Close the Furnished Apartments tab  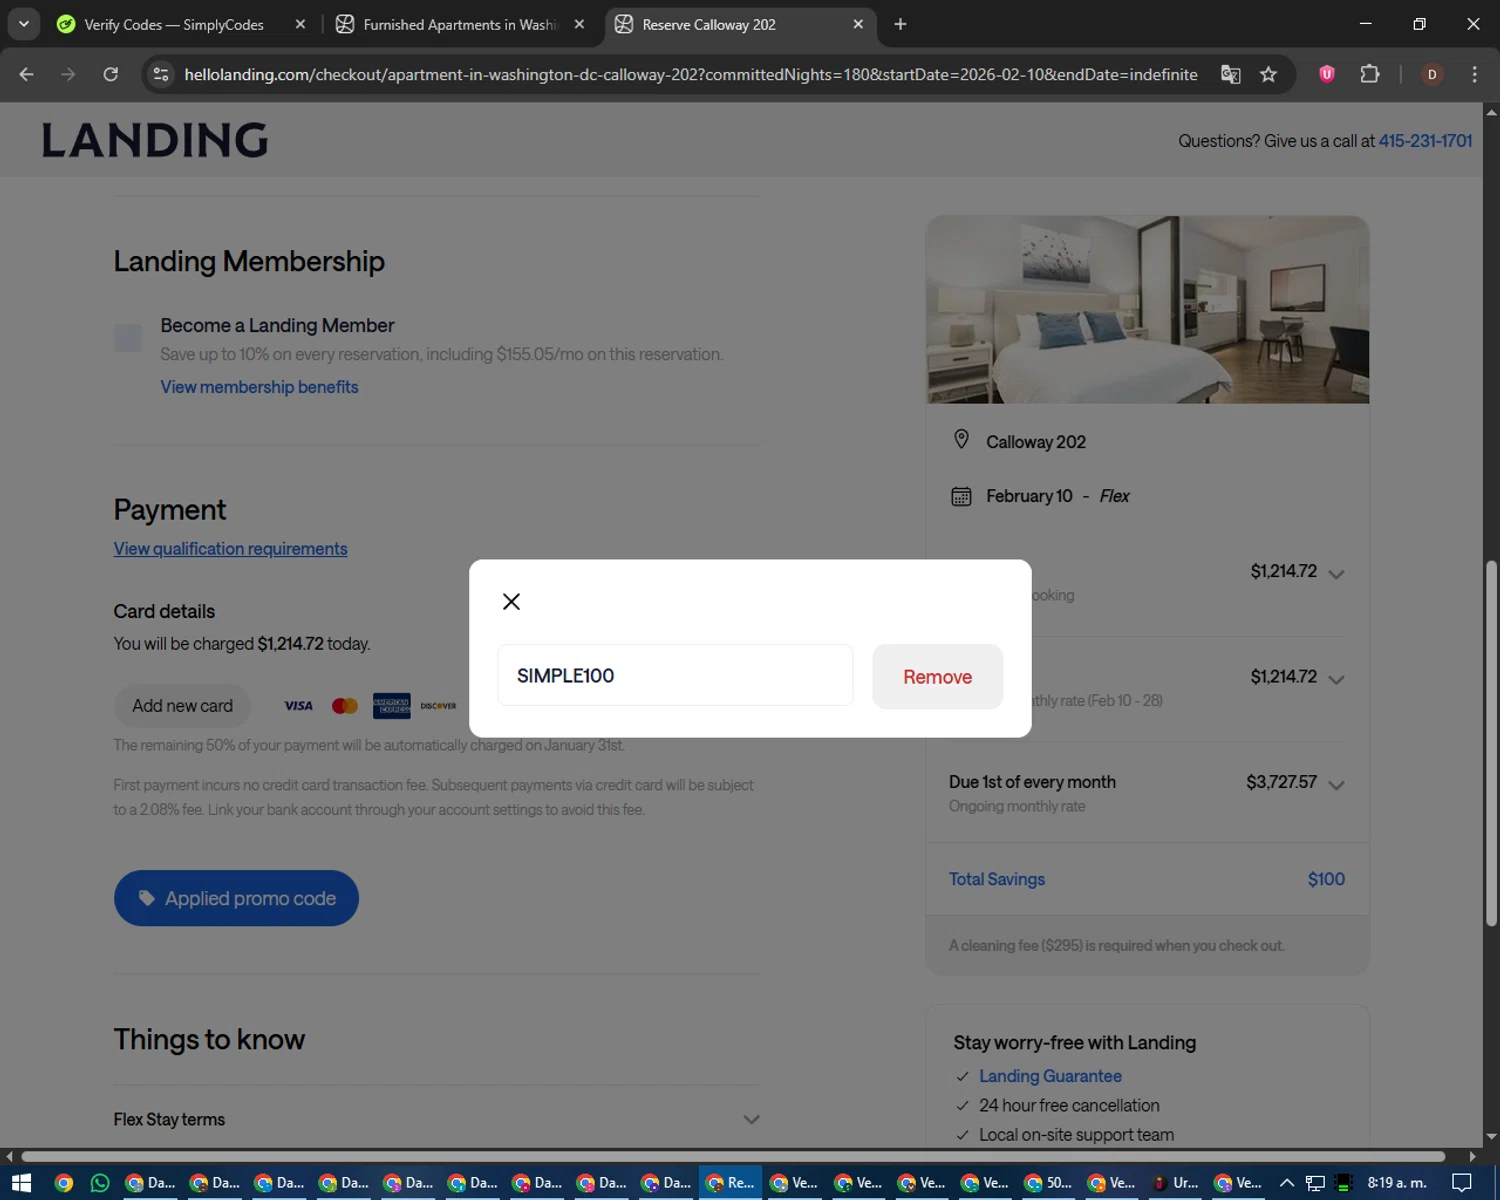[x=579, y=24]
